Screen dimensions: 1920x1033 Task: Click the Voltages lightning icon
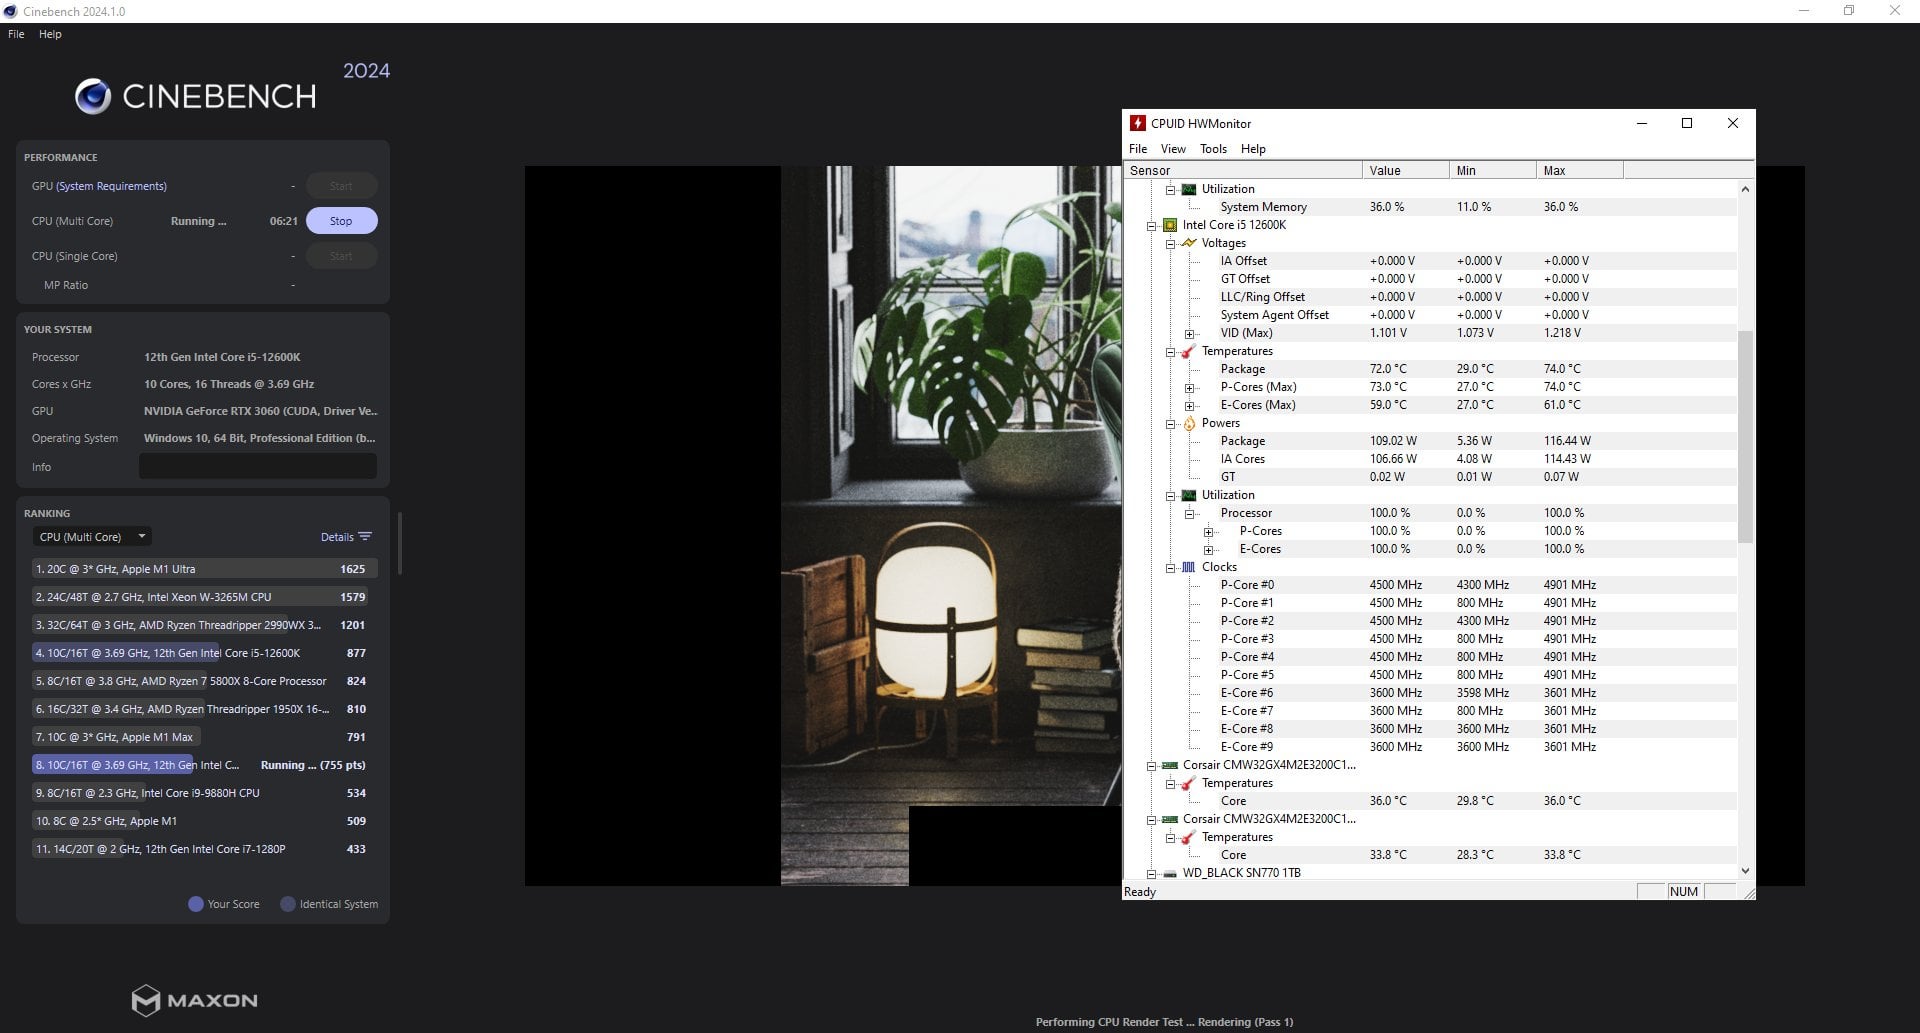(x=1189, y=243)
